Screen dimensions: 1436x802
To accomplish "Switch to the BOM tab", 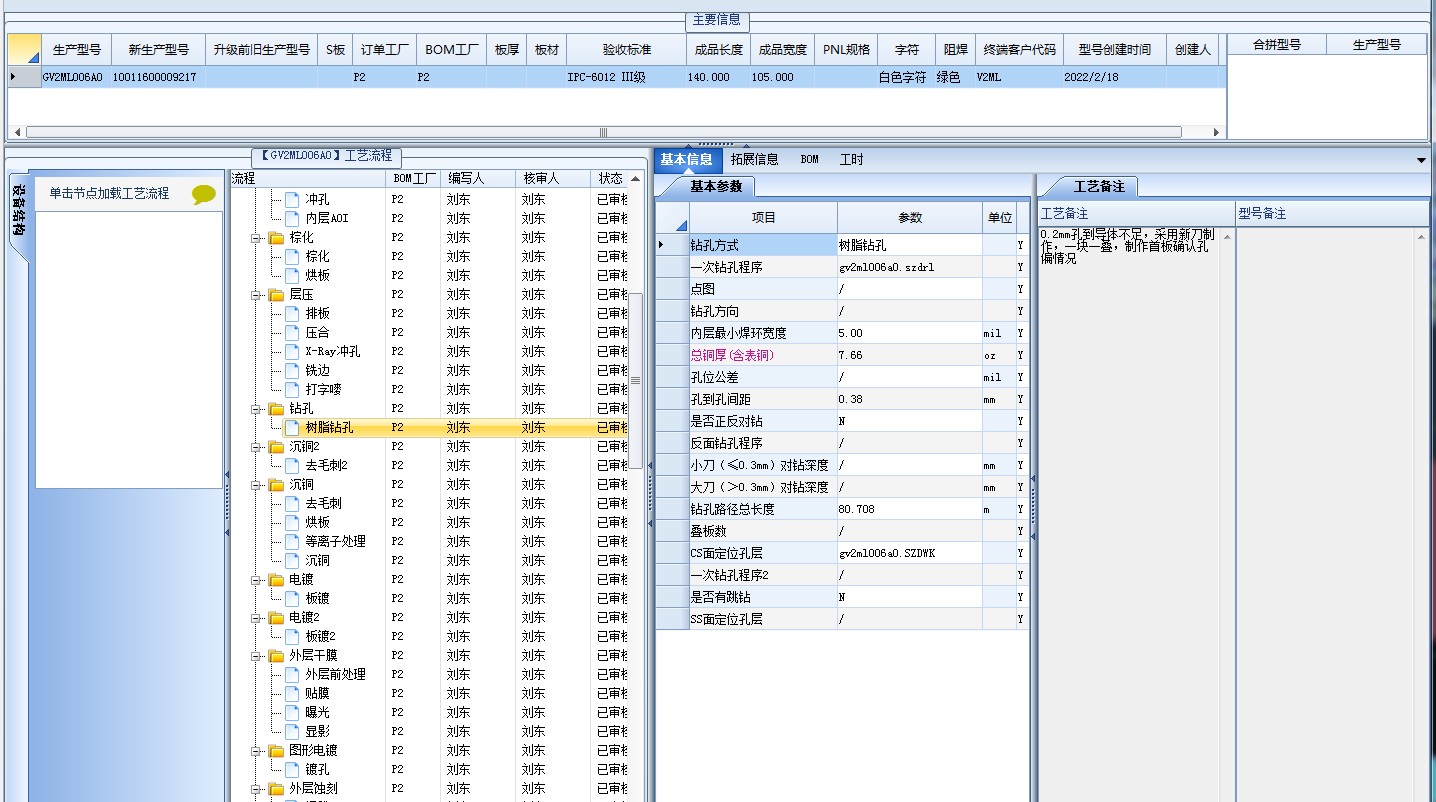I will click(x=809, y=159).
